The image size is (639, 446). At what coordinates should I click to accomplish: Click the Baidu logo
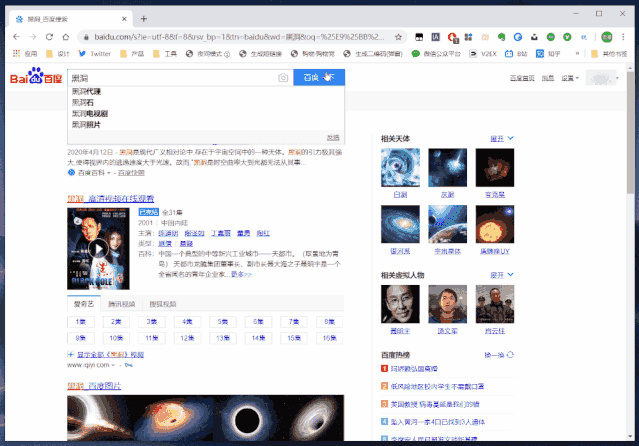click(x=36, y=76)
